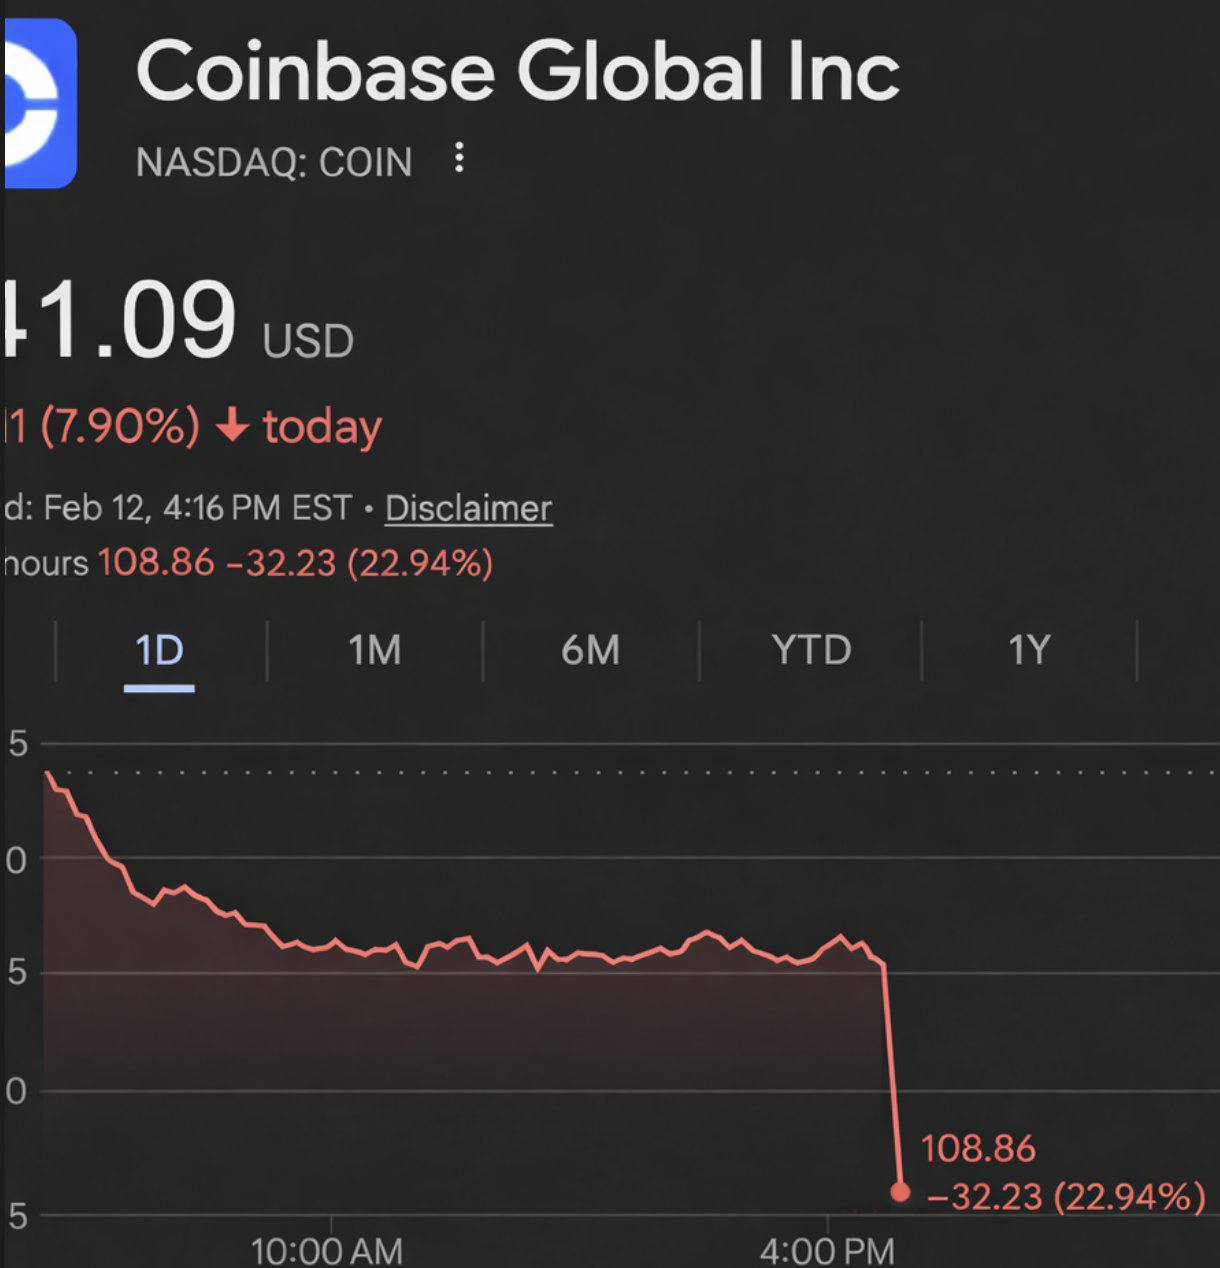The image size is (1220, 1268).
Task: Click the Coinbase logo icon
Action: 40,103
